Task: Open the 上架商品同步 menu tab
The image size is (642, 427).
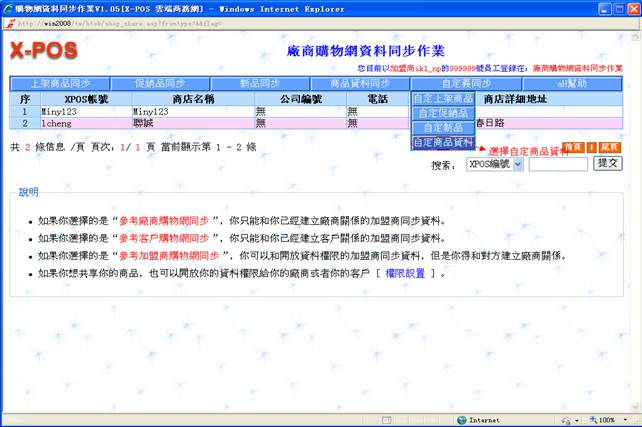Action: (60, 84)
